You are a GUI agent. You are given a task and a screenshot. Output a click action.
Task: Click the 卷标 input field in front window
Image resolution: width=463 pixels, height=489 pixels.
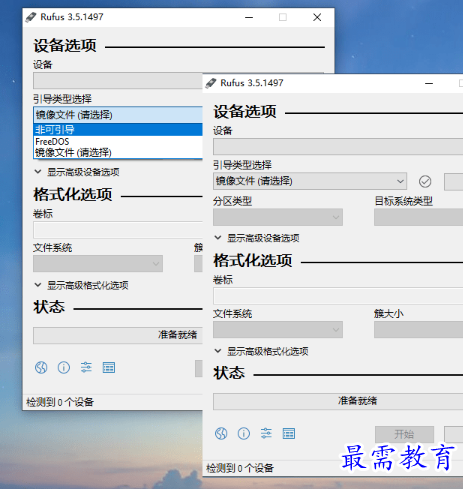(338, 296)
